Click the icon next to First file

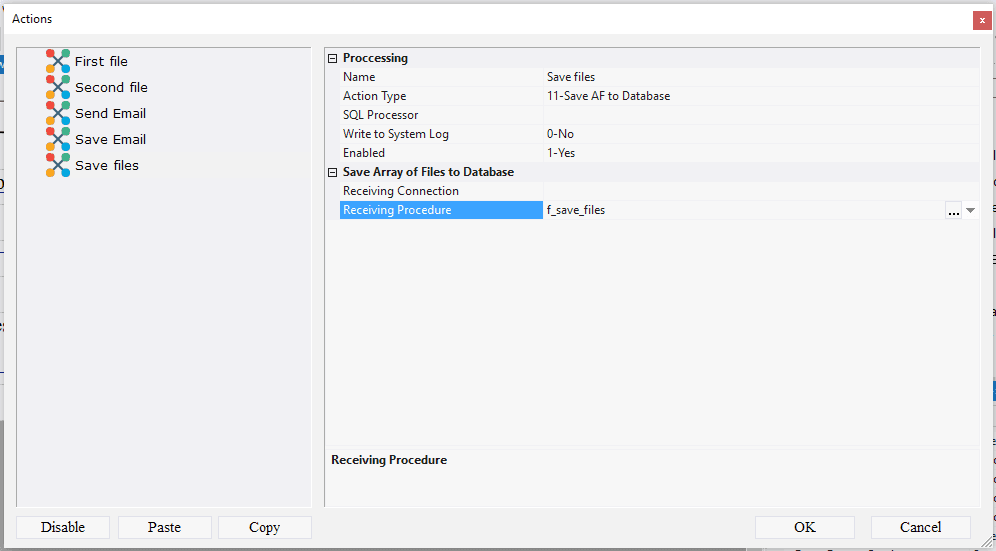coord(58,61)
